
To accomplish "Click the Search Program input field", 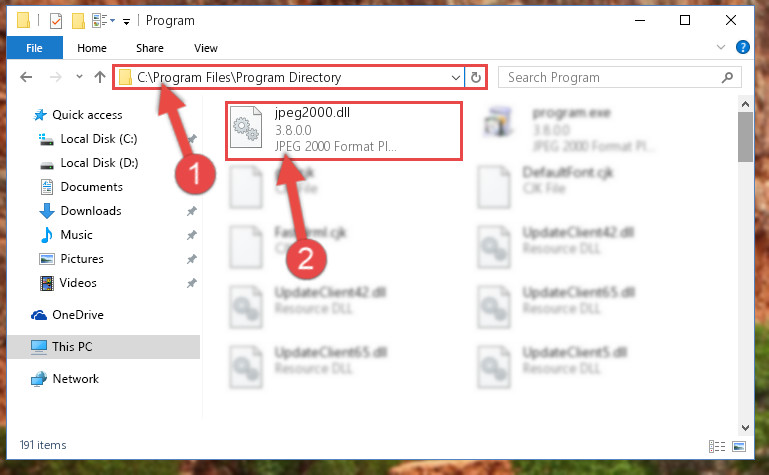I will pyautogui.click(x=611, y=77).
